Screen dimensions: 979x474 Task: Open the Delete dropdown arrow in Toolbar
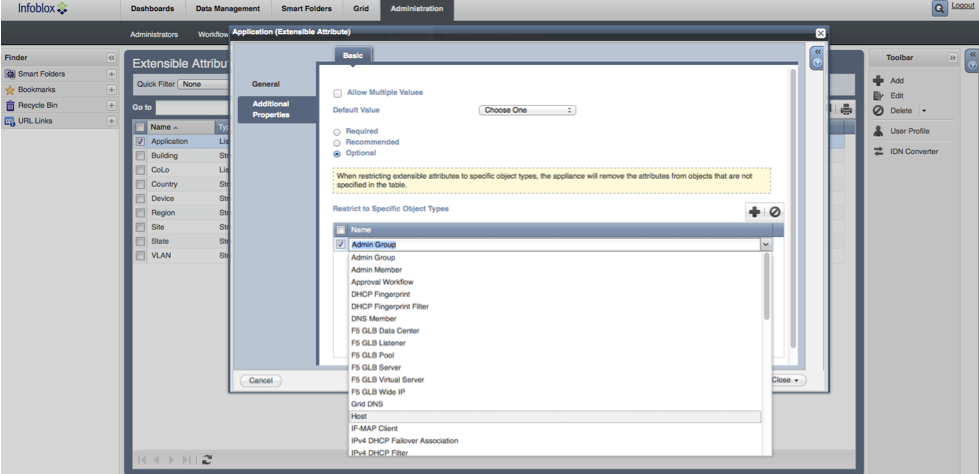(924, 111)
